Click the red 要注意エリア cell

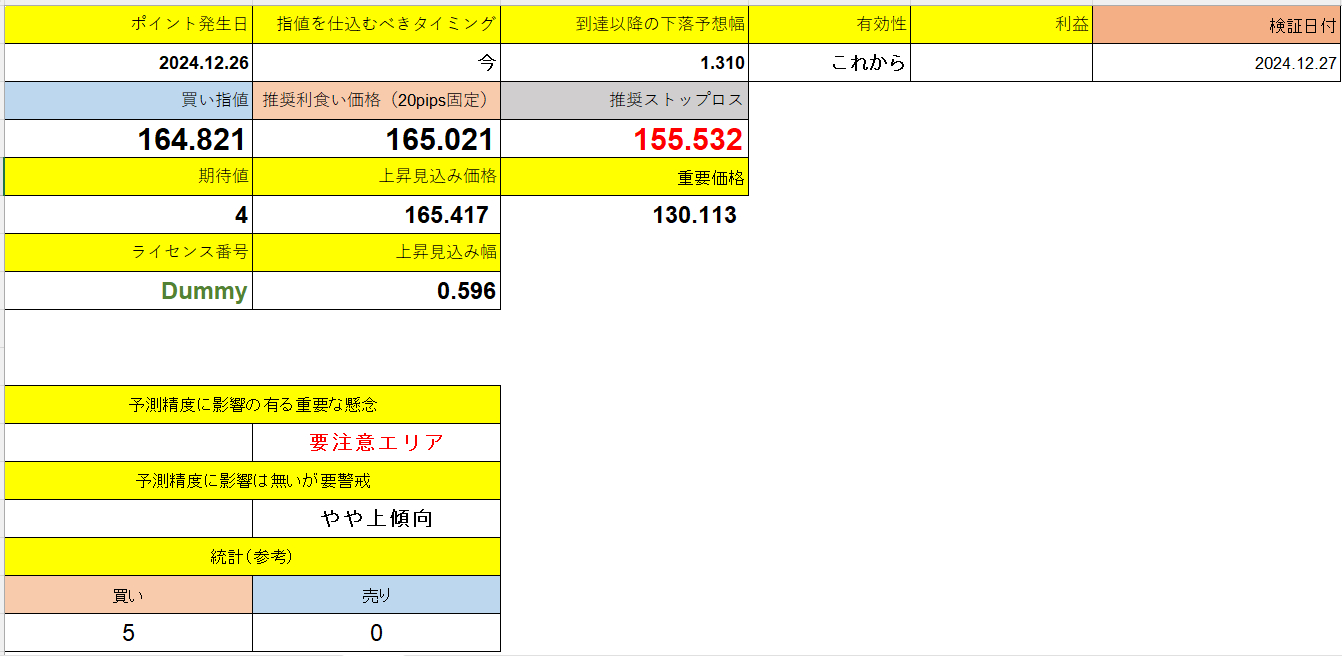377,442
